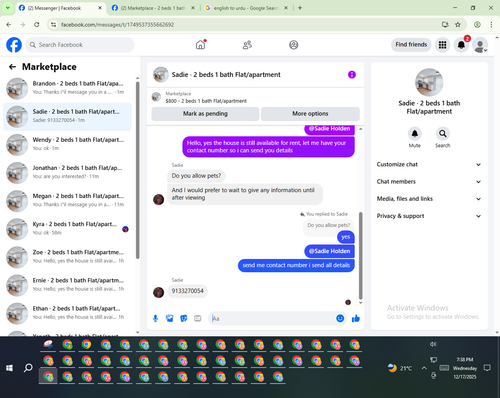Open Ernie's conversation
Image resolution: width=500 pixels, height=398 pixels.
[x=67, y=285]
